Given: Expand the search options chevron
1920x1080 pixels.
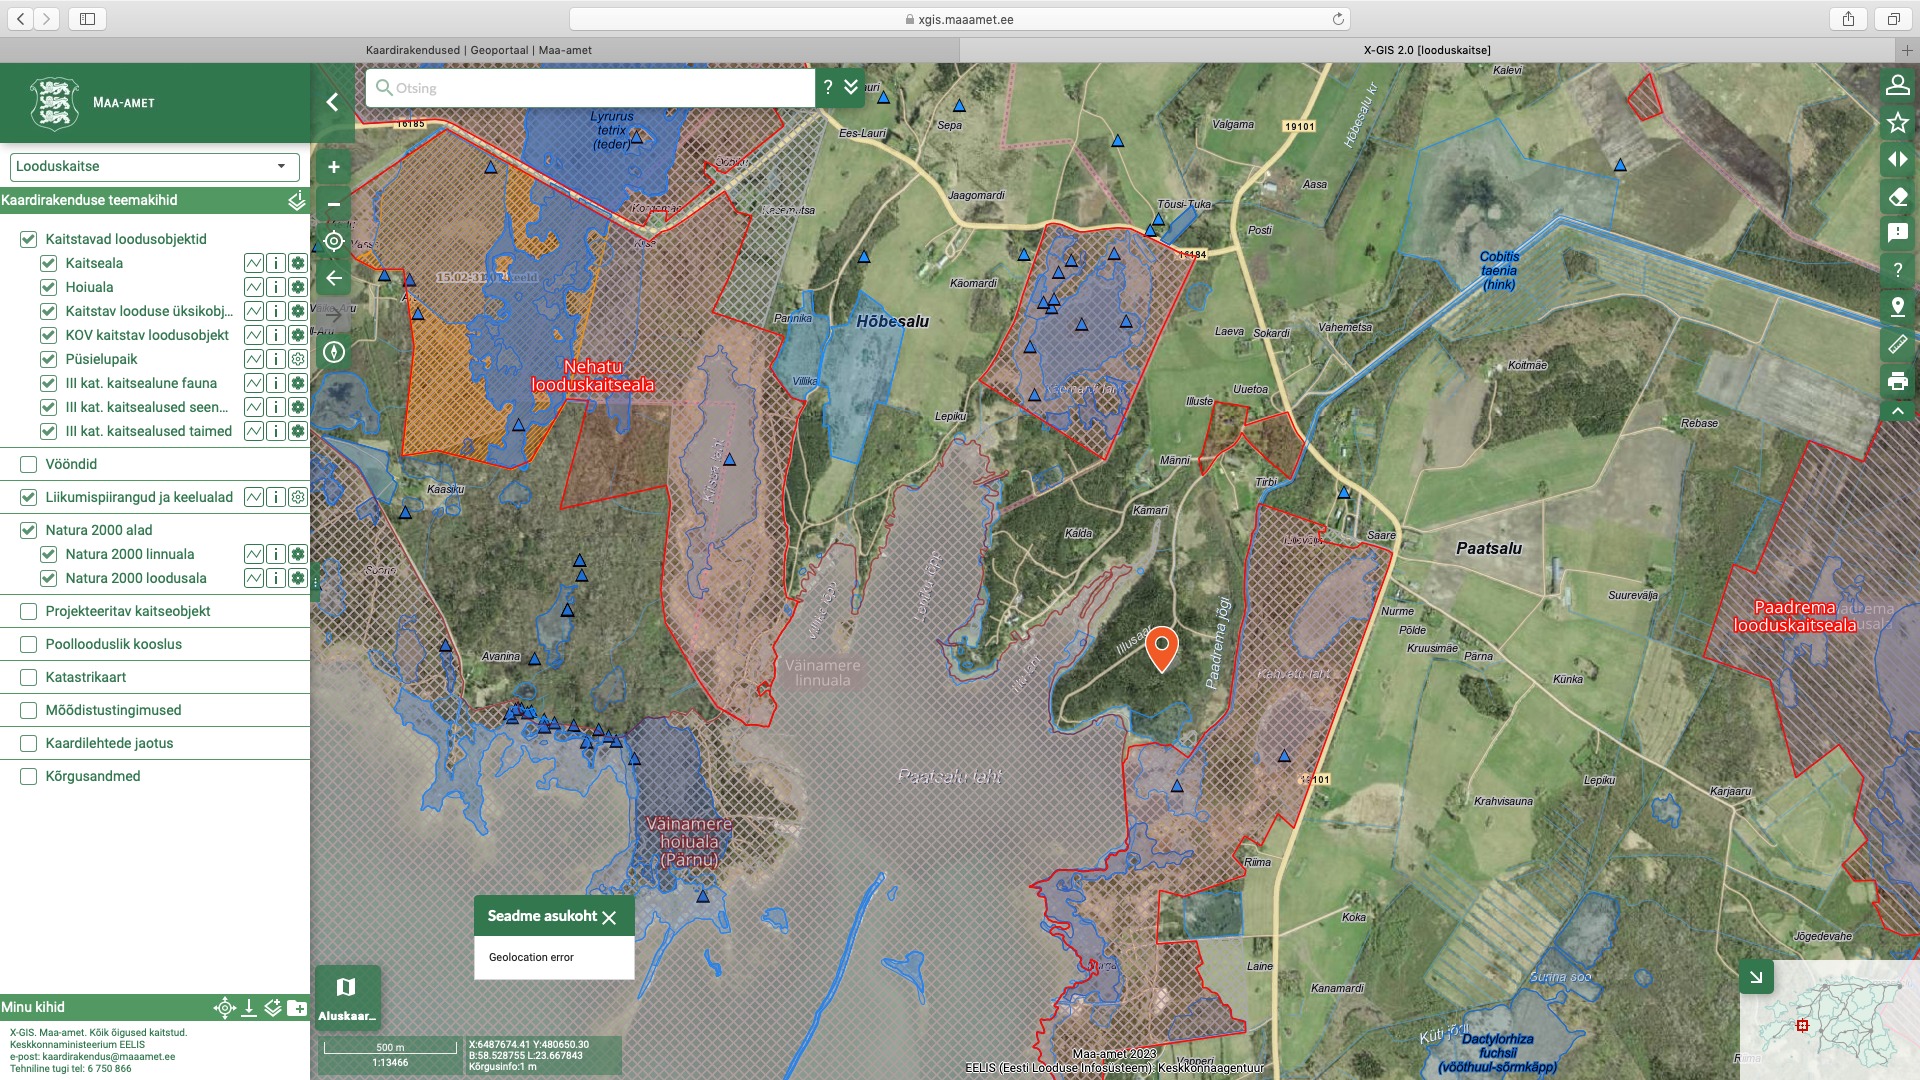Looking at the screenshot, I should click(851, 87).
